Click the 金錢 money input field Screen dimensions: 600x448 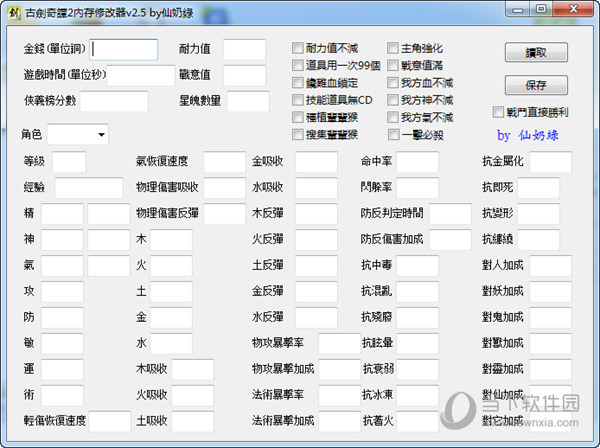(x=125, y=49)
